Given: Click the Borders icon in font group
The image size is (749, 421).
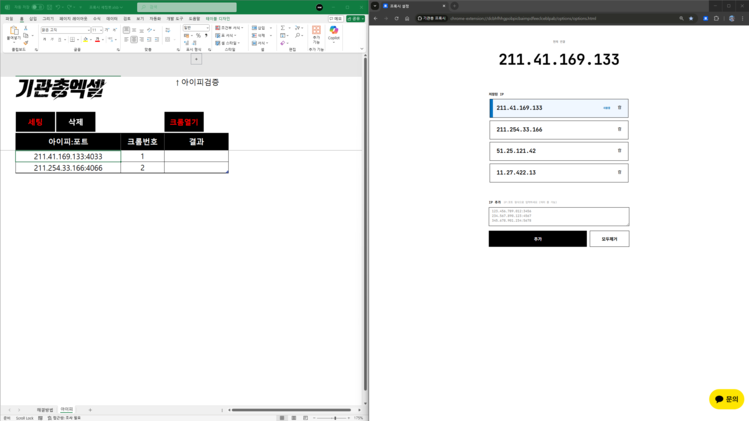Looking at the screenshot, I should pyautogui.click(x=72, y=39).
